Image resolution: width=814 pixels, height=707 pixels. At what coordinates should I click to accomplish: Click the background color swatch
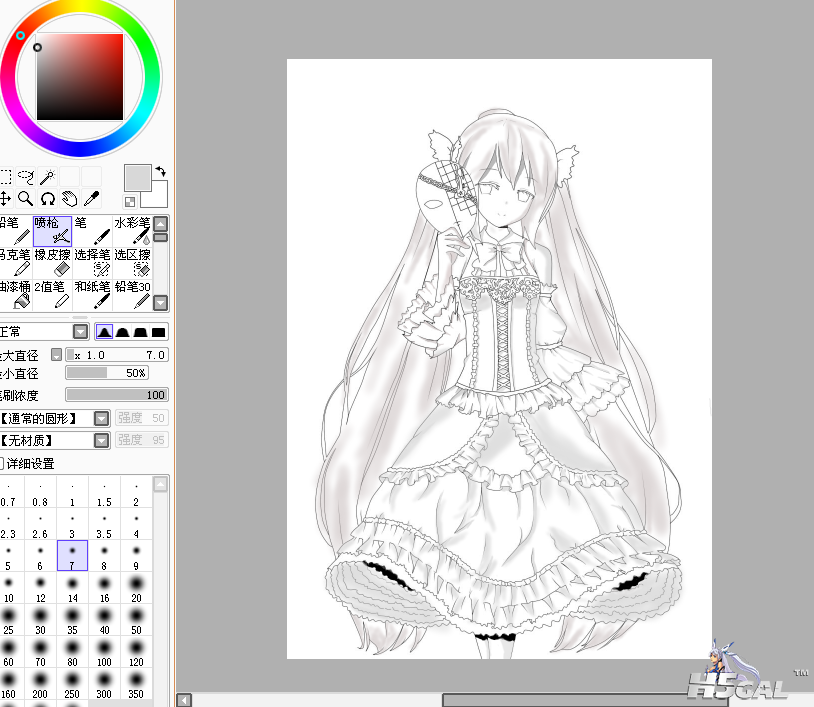coord(158,198)
